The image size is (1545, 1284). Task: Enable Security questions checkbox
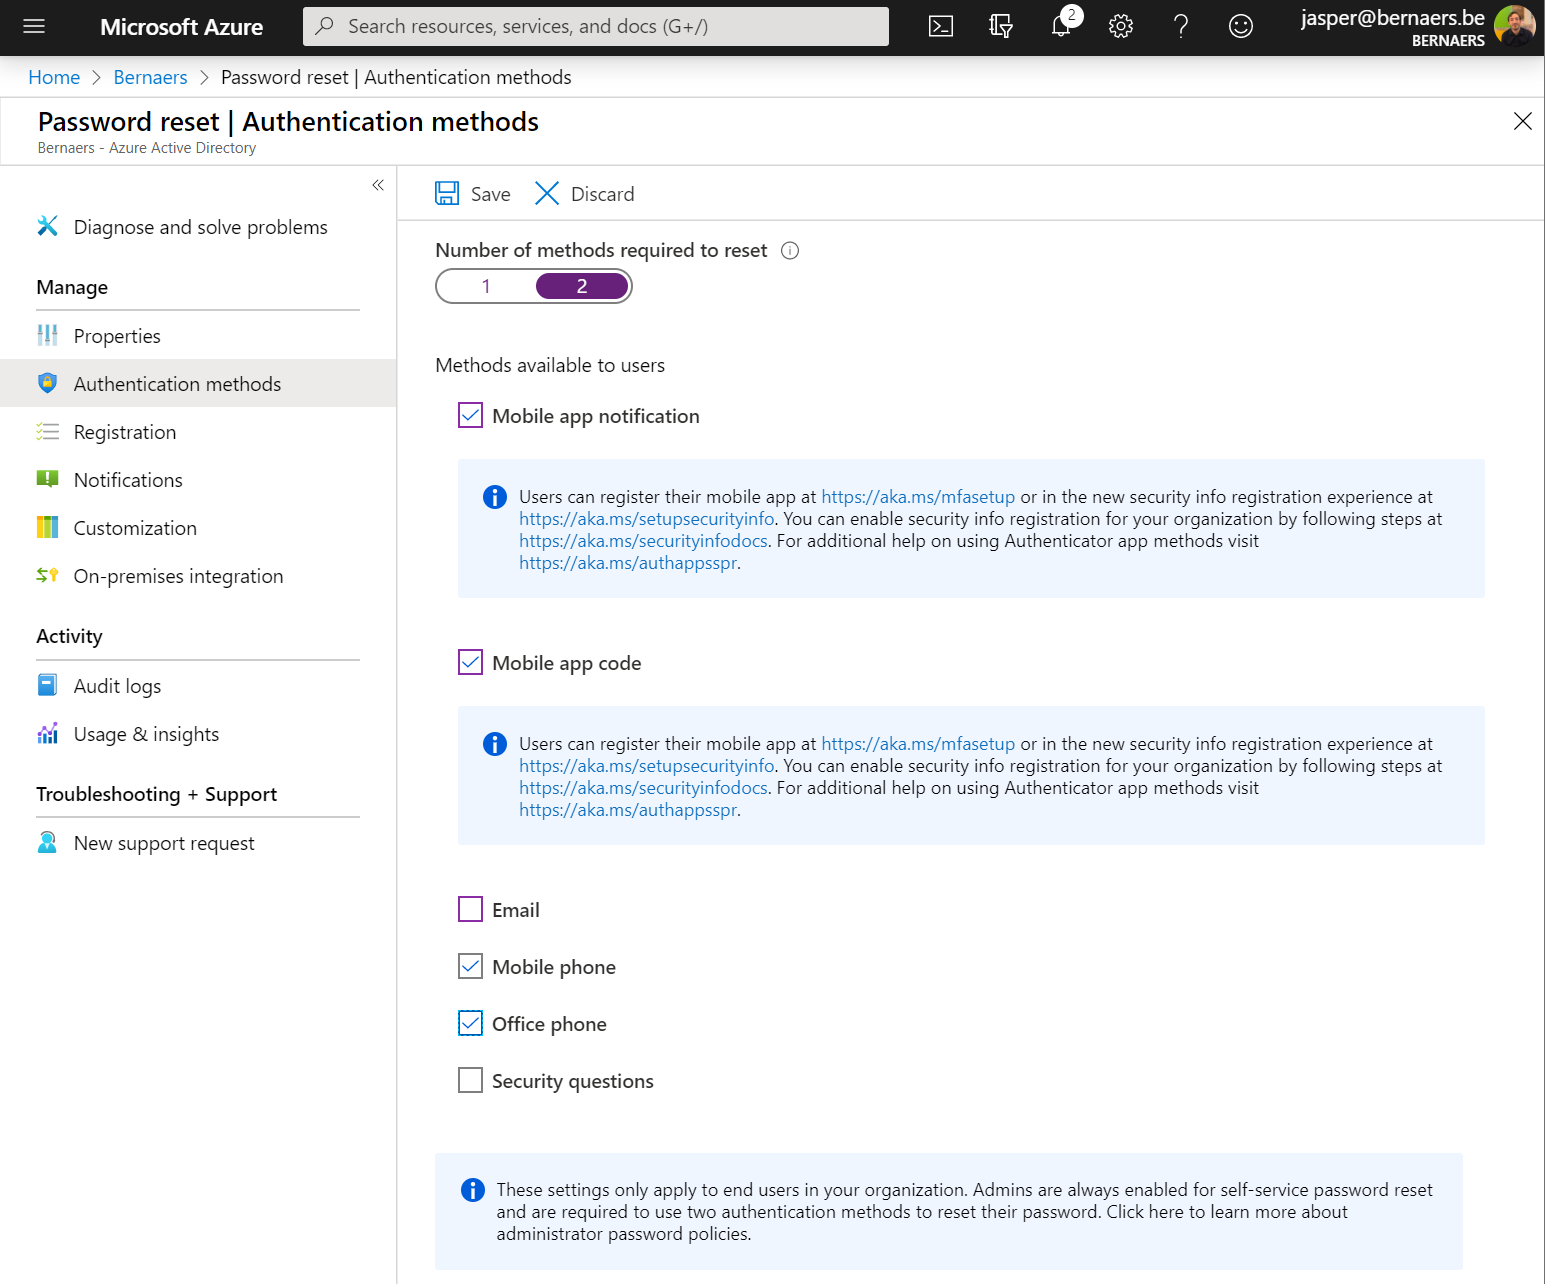(x=470, y=1080)
